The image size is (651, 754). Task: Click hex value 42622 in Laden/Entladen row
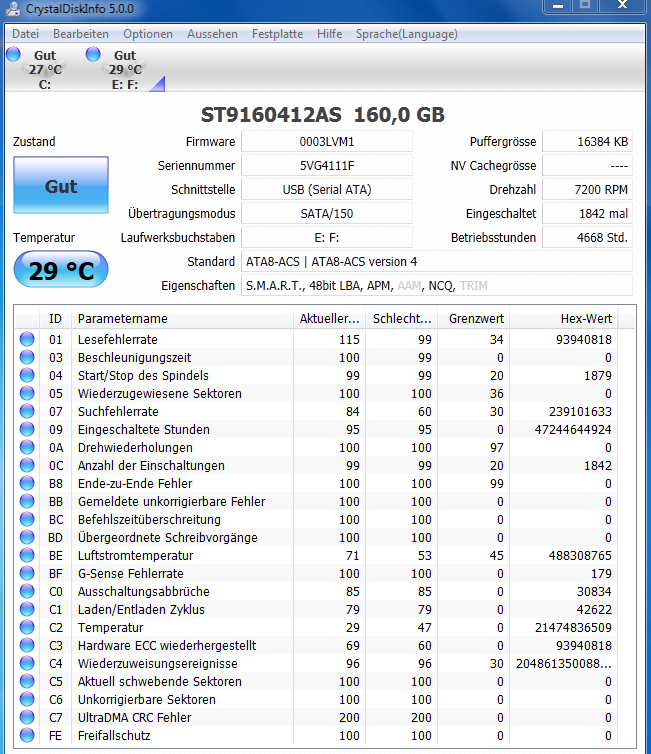click(x=594, y=609)
